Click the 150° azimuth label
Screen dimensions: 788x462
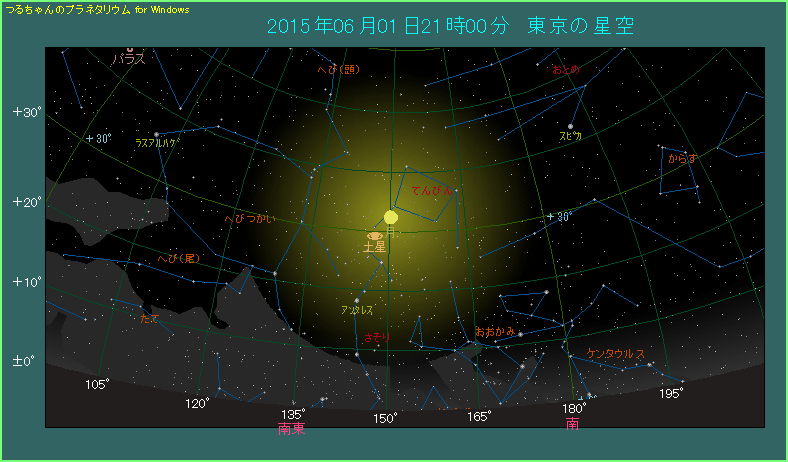386,416
